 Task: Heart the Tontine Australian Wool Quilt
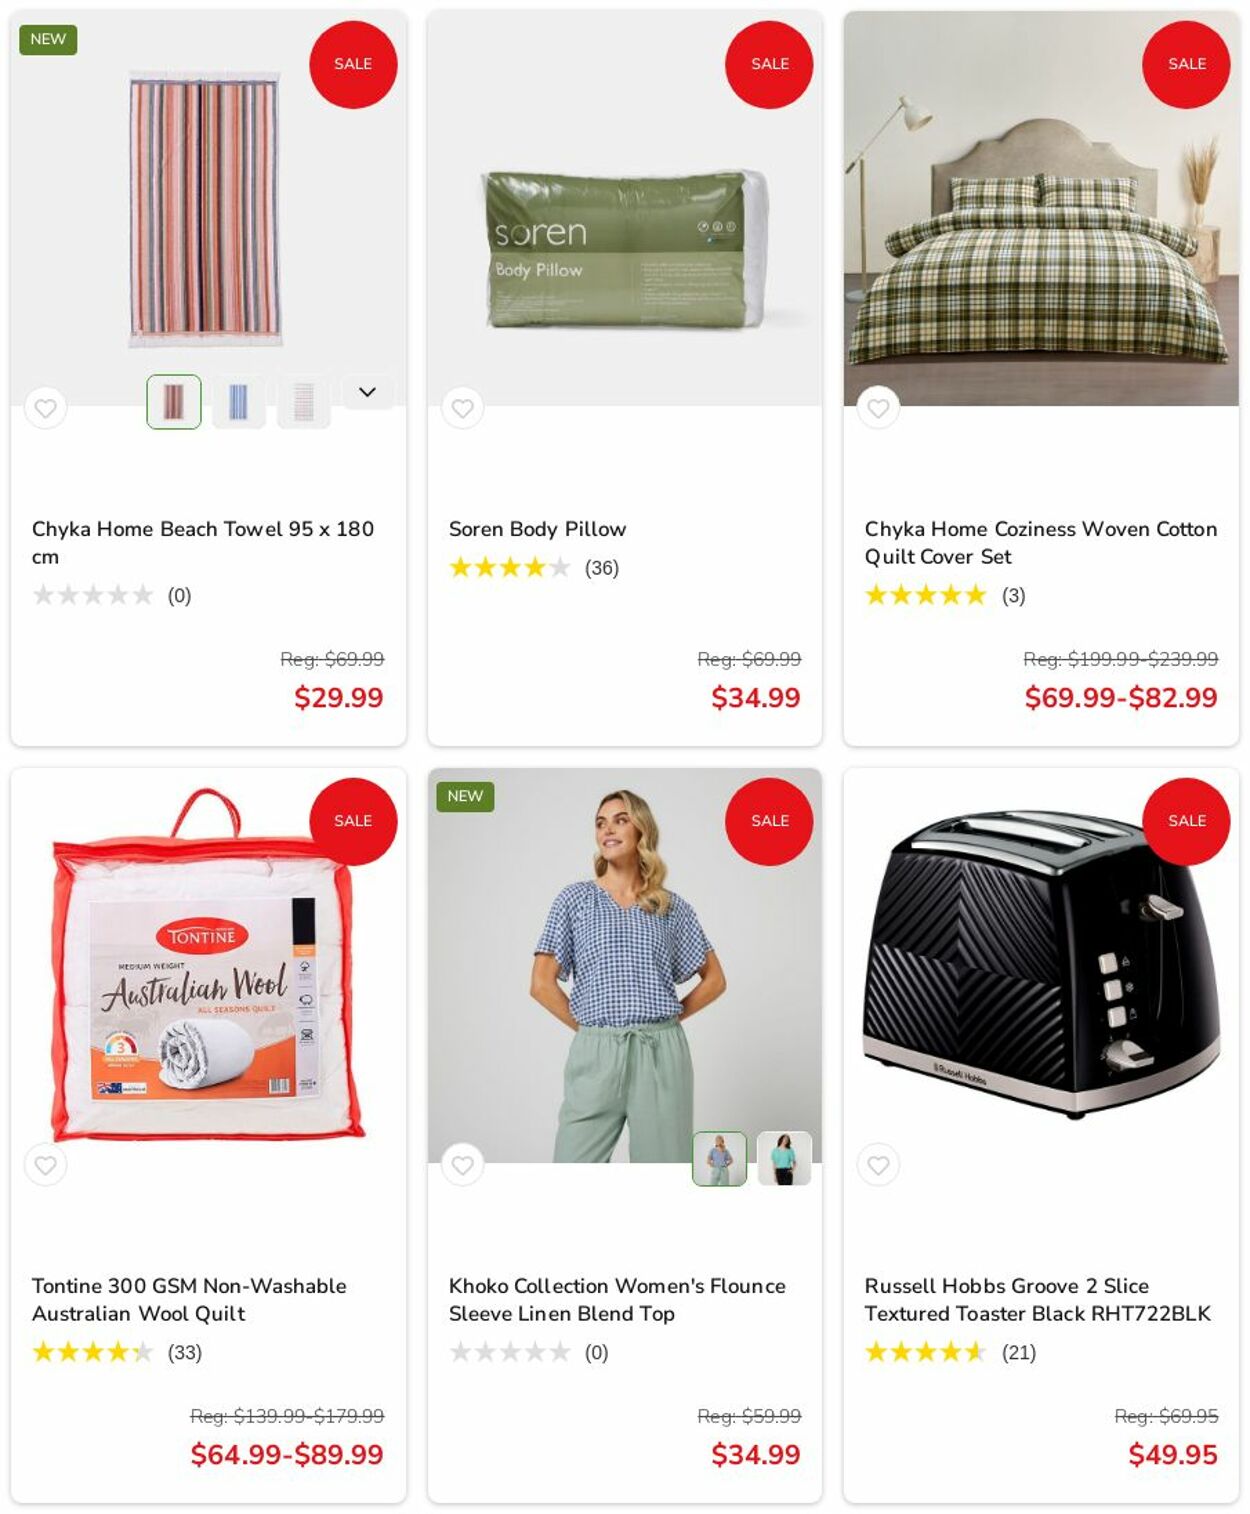45,1165
